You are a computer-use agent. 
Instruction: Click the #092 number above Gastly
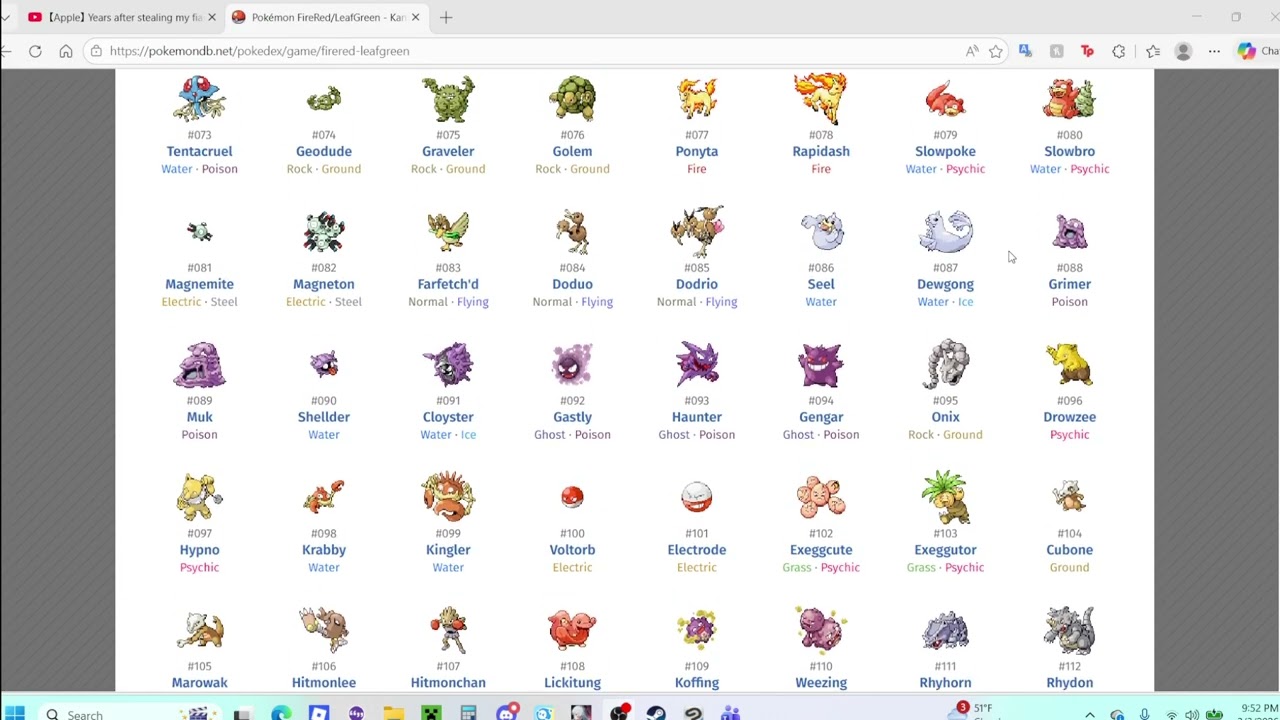pos(572,401)
